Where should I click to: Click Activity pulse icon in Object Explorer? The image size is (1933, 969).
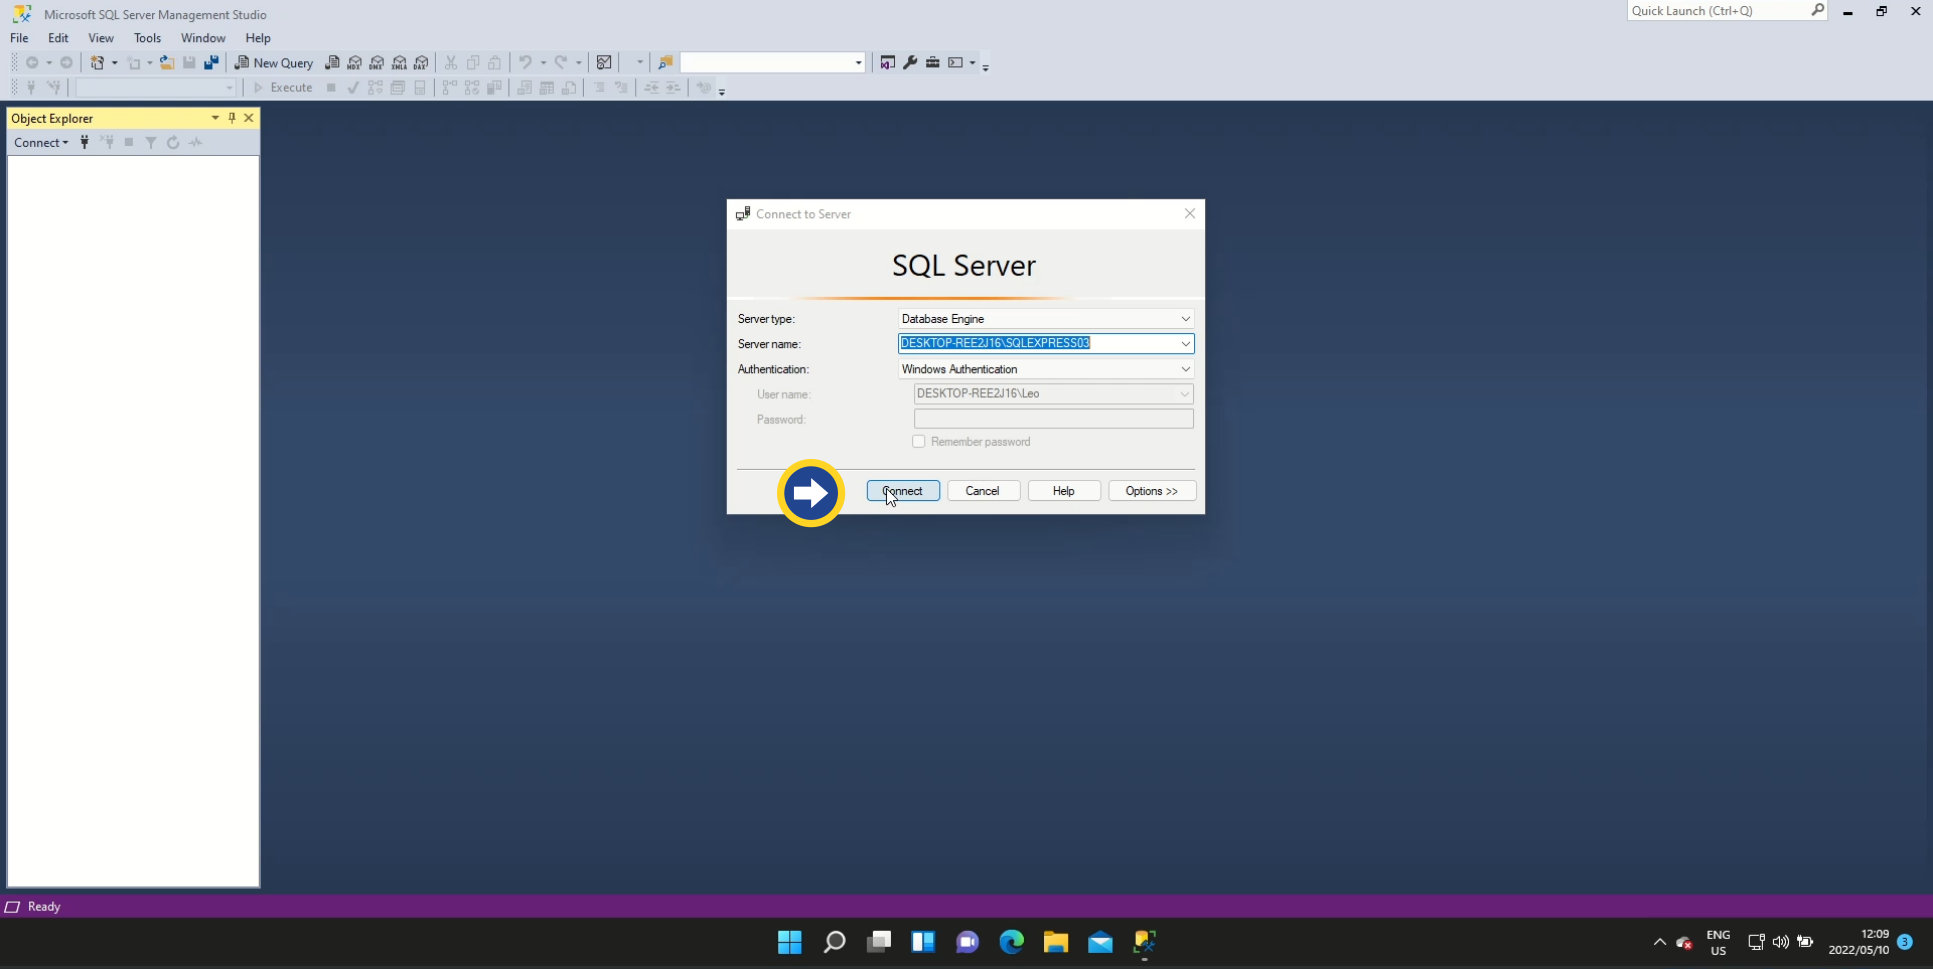click(196, 142)
